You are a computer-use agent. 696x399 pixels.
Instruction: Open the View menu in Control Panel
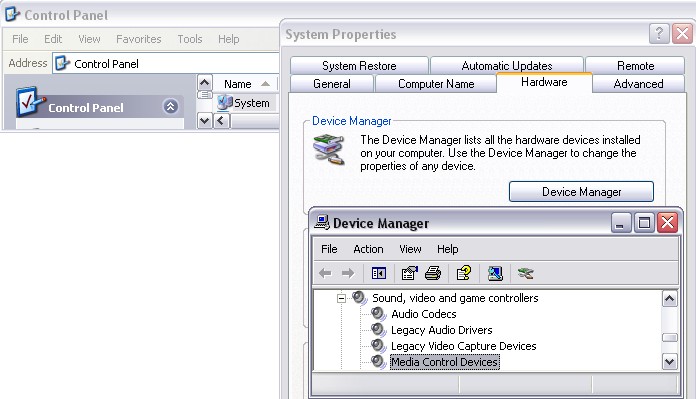[x=89, y=39]
